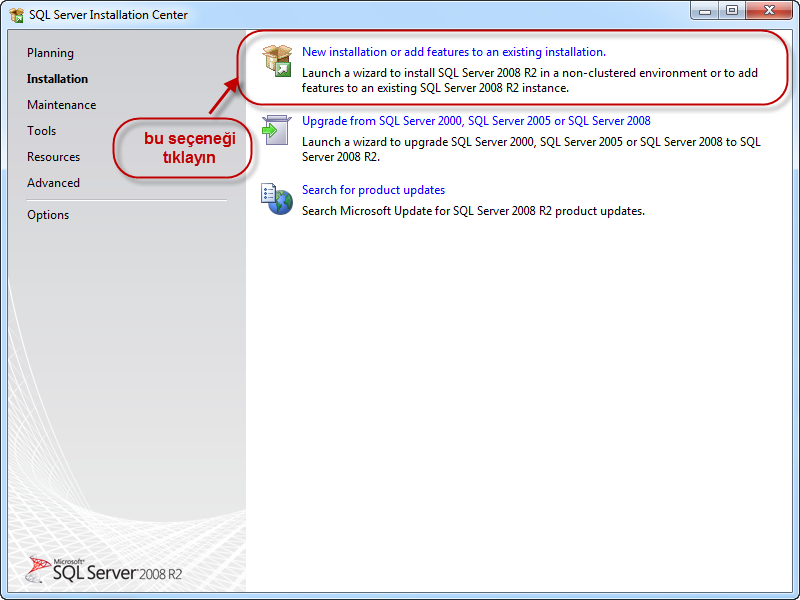Click the Upgrade from SQL Server icon

(x=276, y=130)
